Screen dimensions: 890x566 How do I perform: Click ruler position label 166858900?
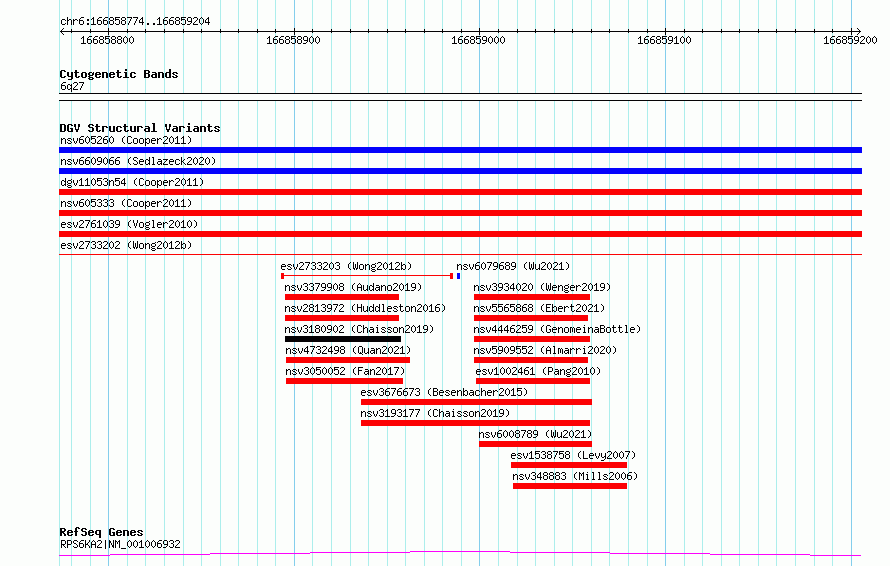pyautogui.click(x=293, y=40)
